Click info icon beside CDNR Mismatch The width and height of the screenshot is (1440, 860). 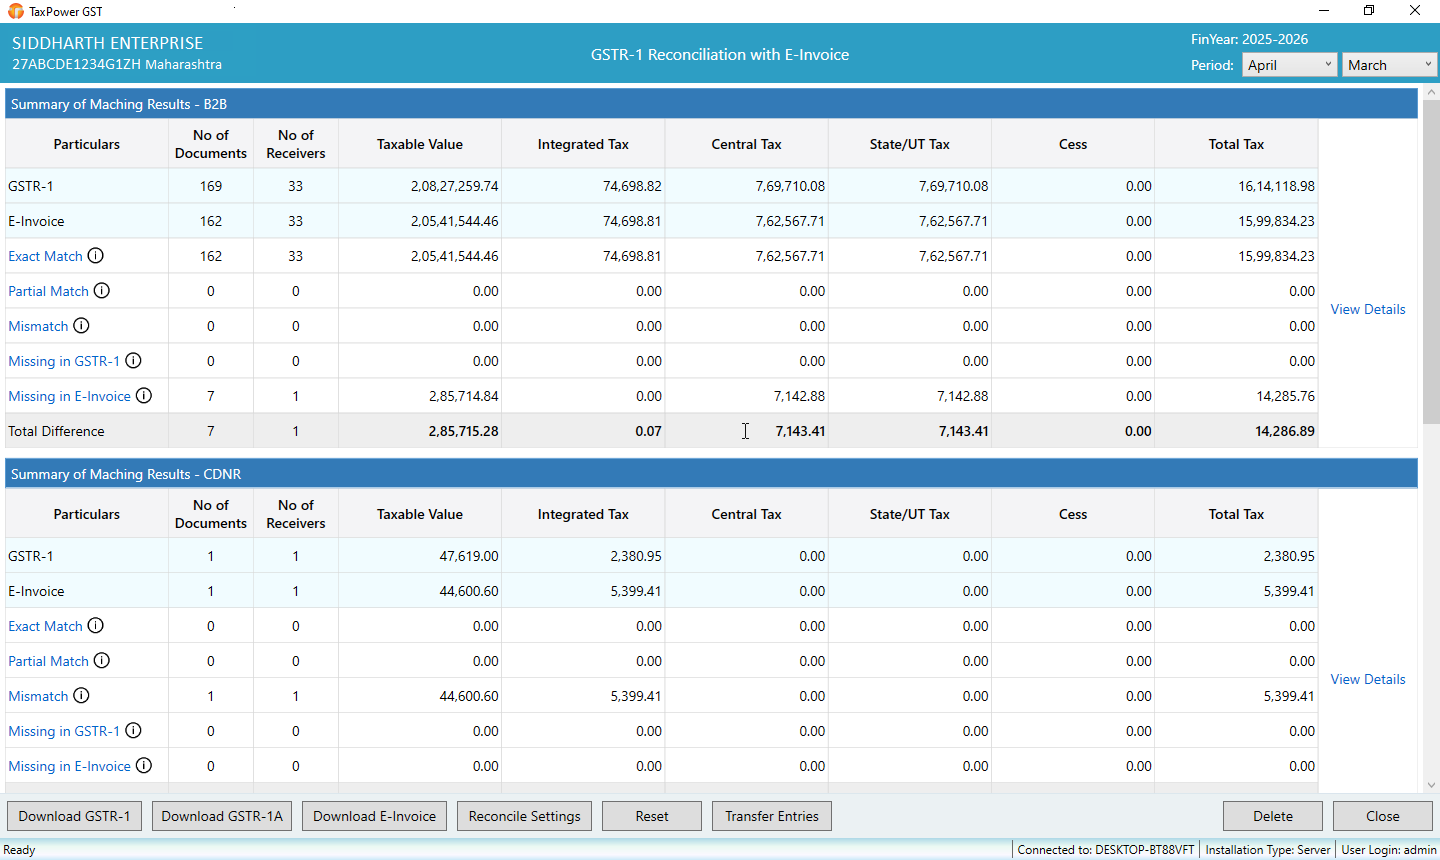tap(81, 696)
